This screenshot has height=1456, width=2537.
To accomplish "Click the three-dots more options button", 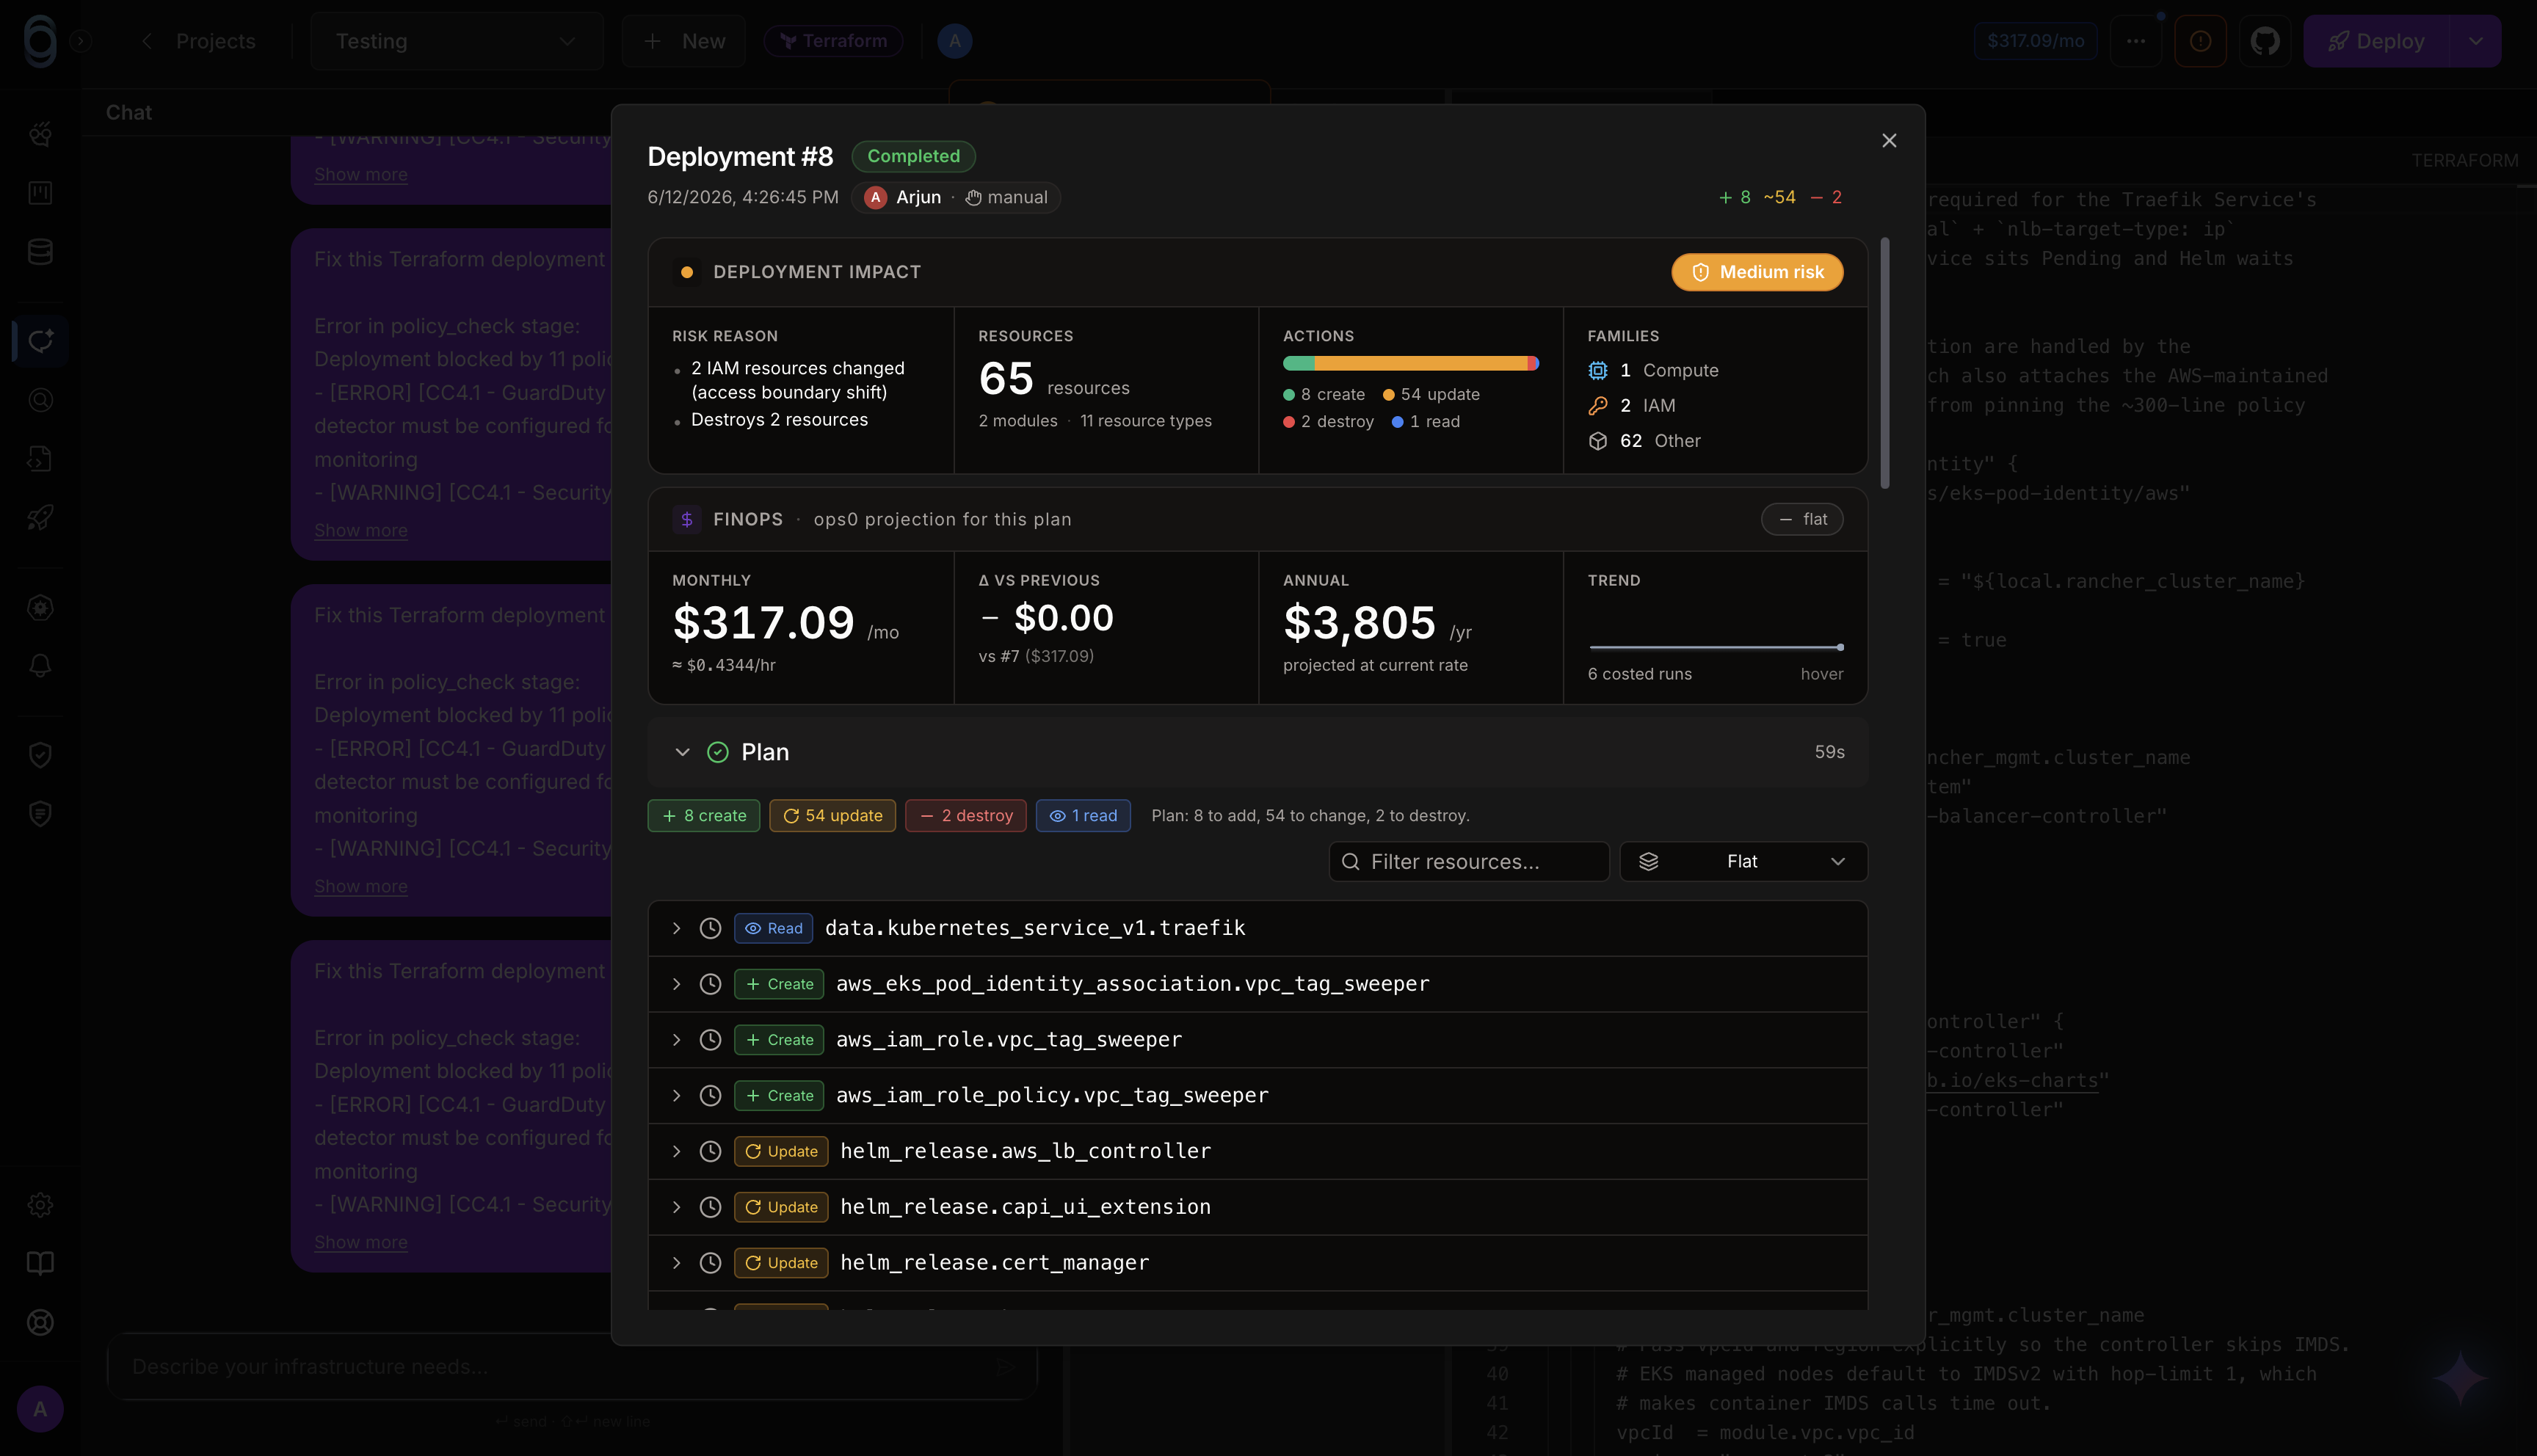I will [x=2136, y=41].
